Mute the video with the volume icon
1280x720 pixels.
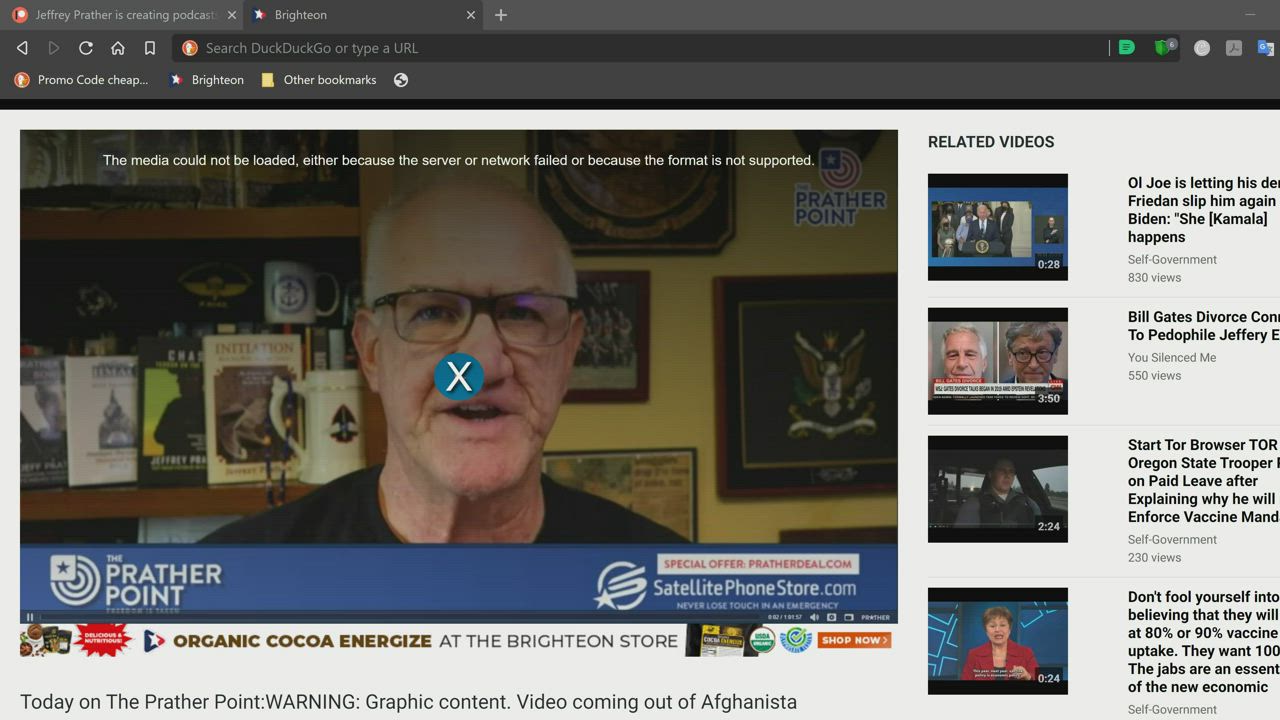(814, 617)
